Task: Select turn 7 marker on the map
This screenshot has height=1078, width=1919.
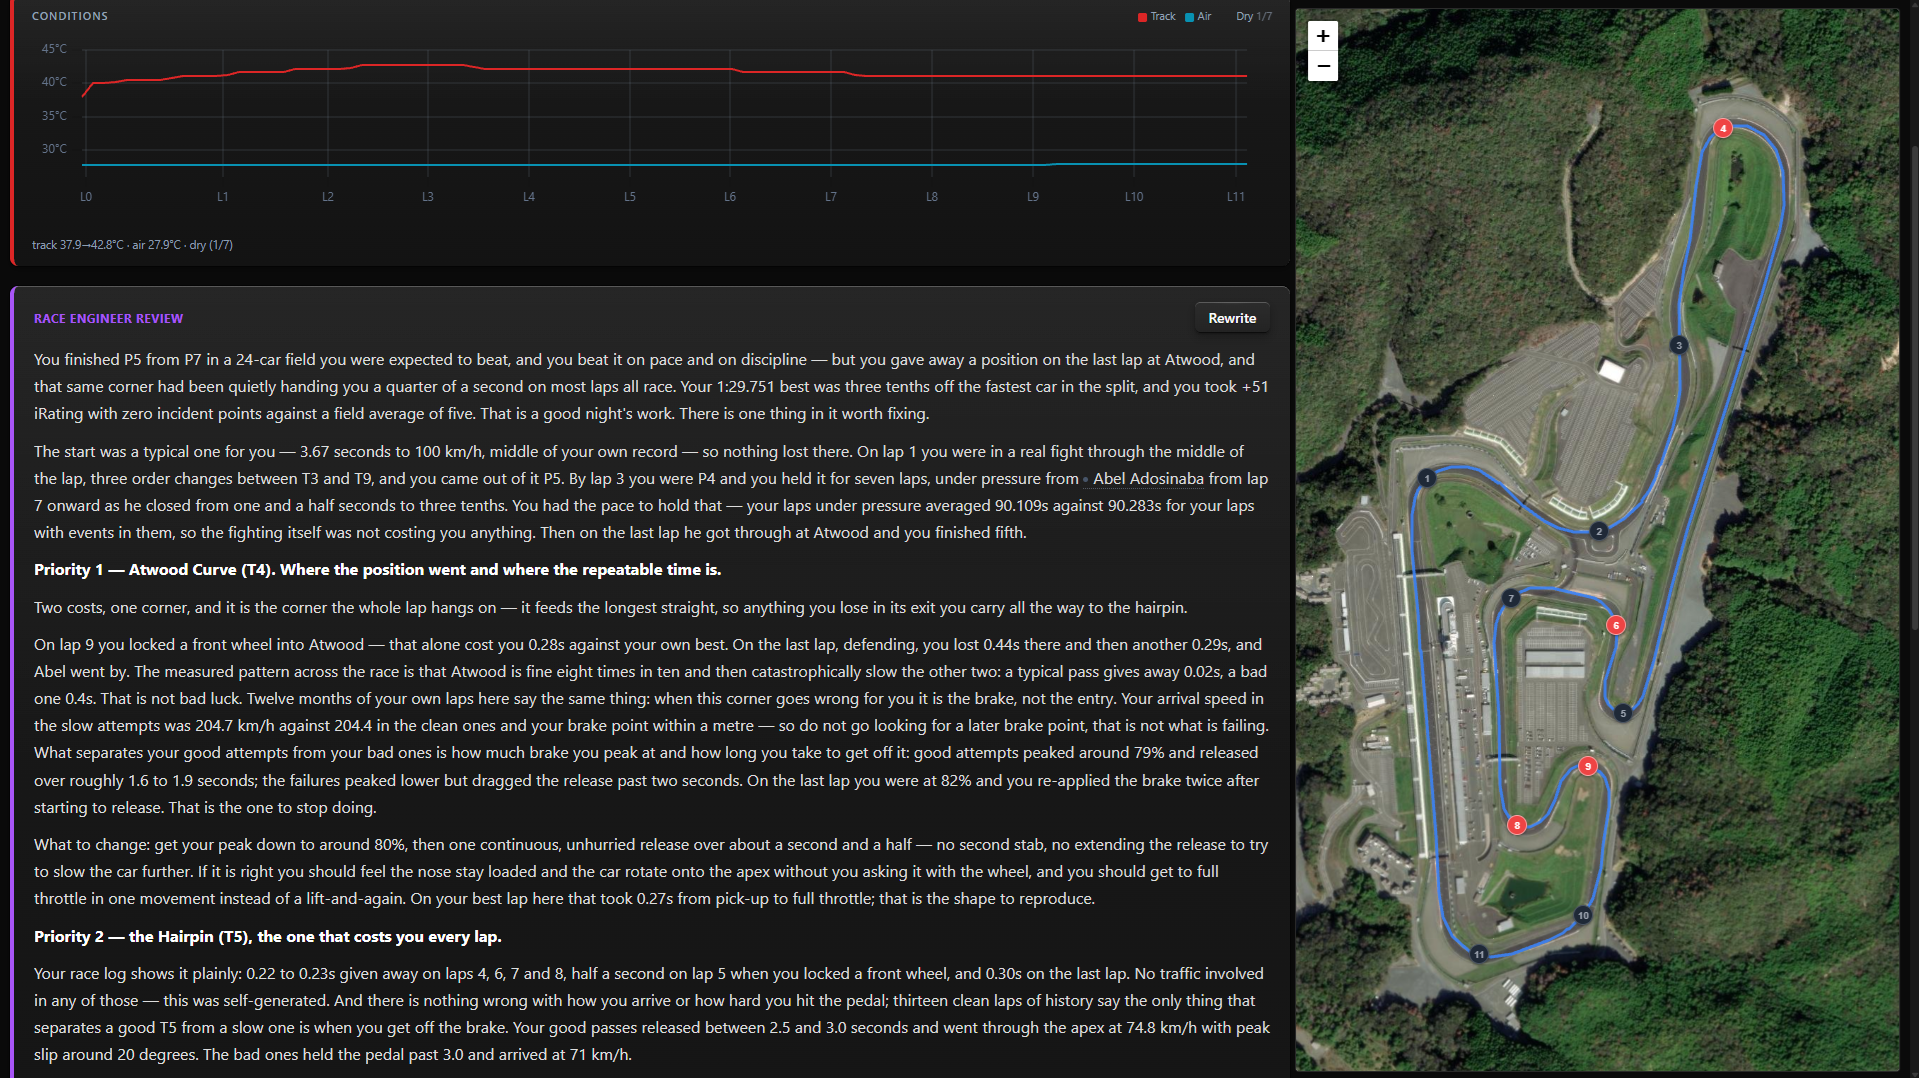Action: click(1511, 598)
